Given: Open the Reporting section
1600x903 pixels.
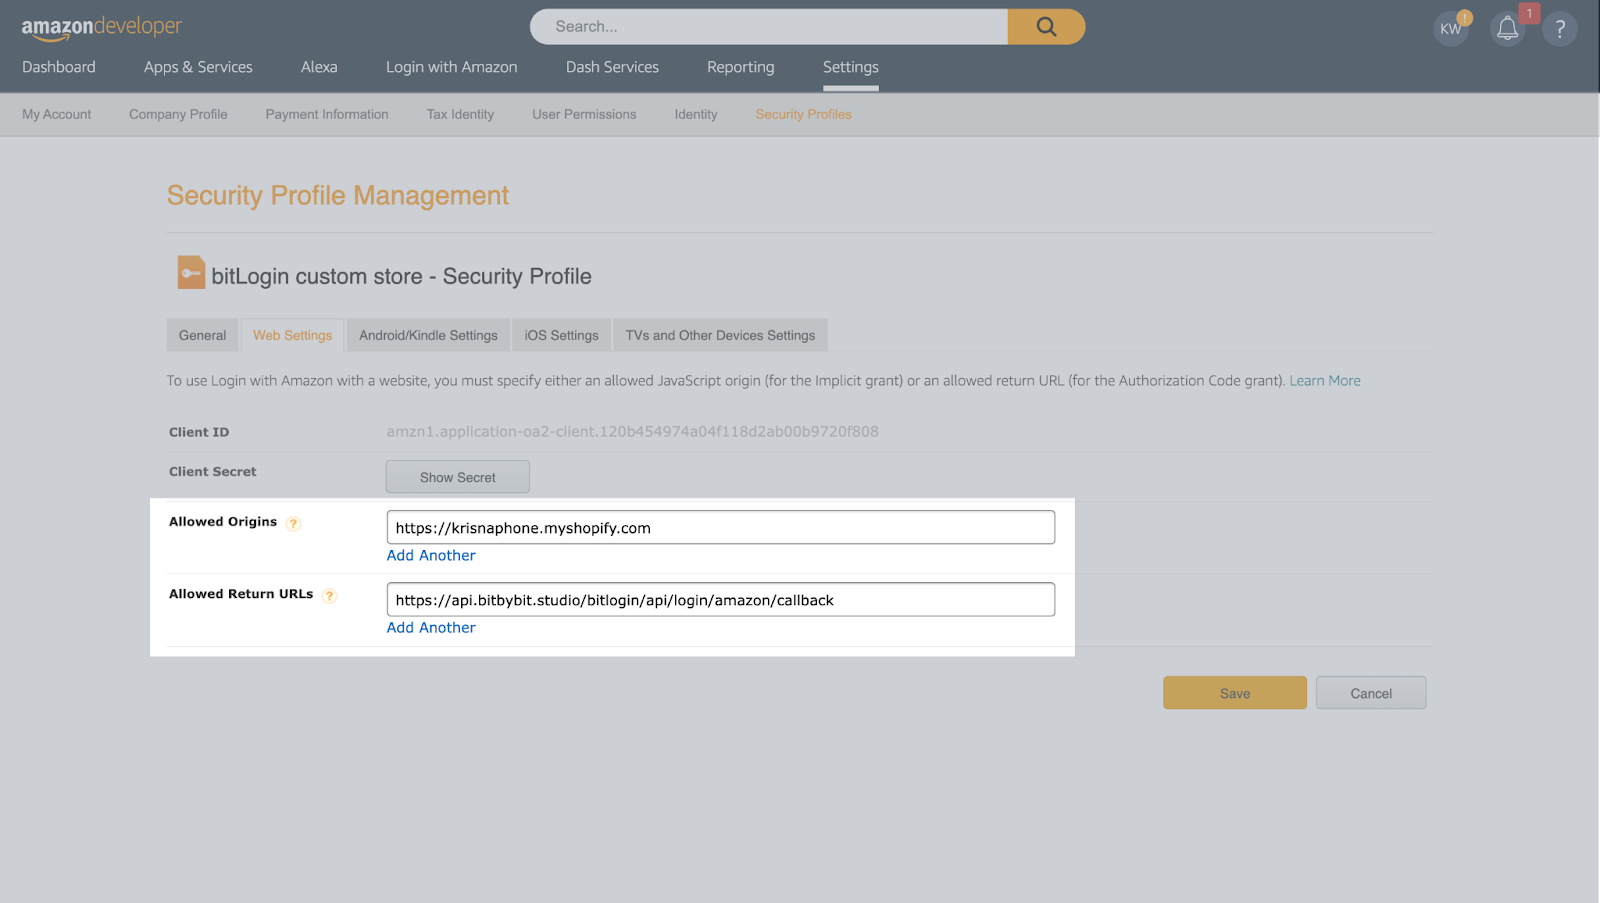Looking at the screenshot, I should 741,67.
